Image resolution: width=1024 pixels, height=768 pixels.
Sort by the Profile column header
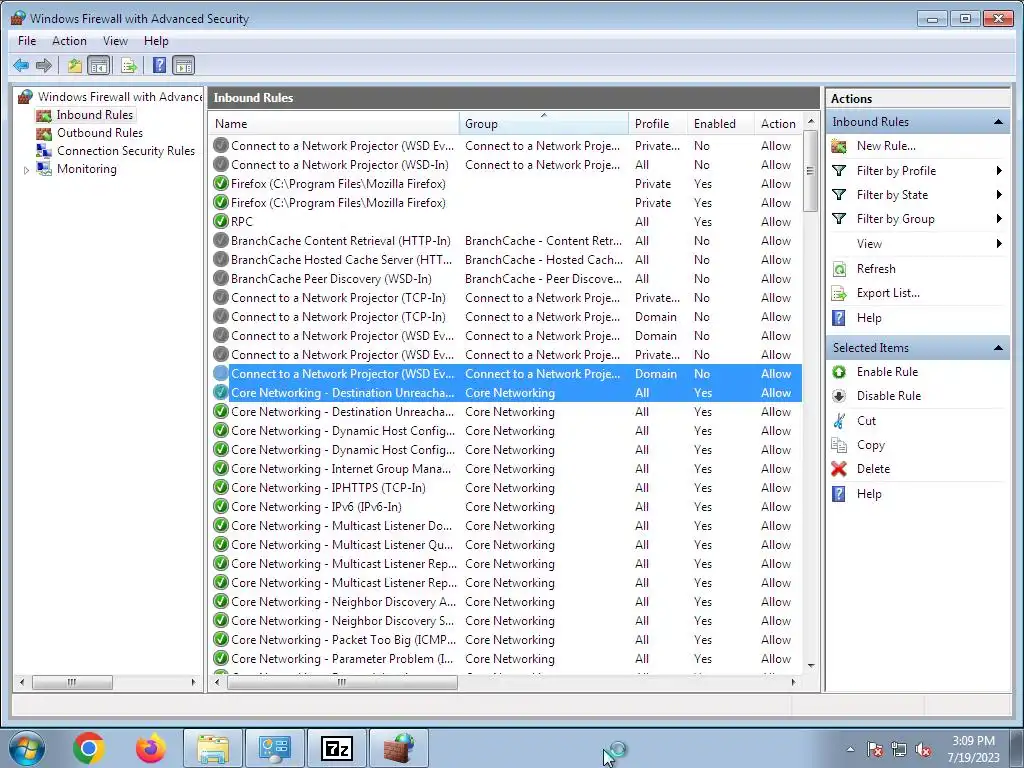point(658,123)
